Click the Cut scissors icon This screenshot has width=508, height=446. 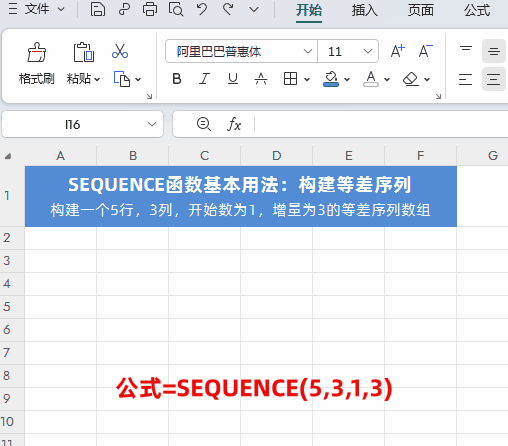tap(120, 51)
